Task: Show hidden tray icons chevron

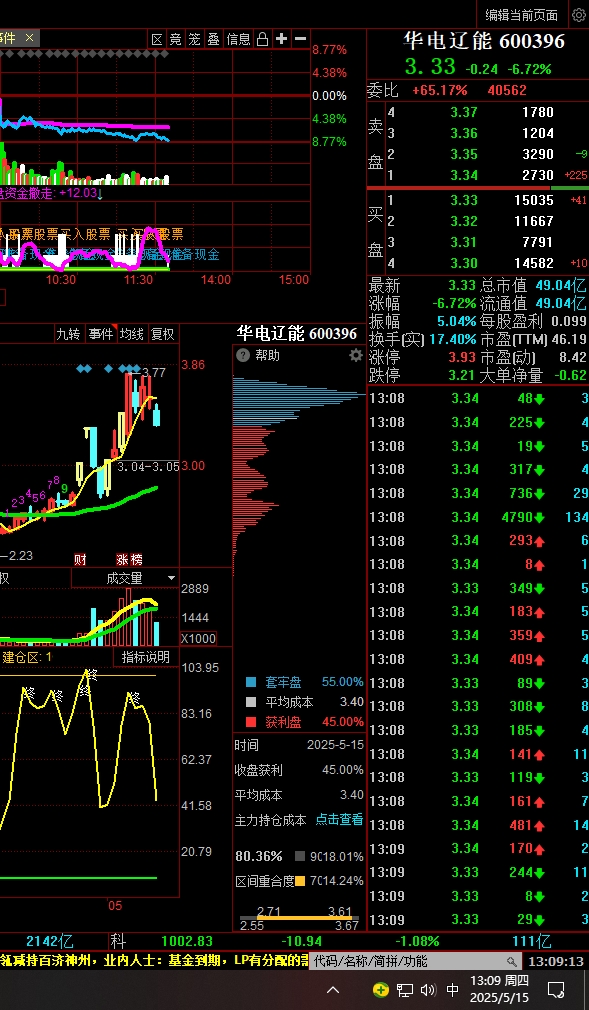Action: (x=333, y=989)
